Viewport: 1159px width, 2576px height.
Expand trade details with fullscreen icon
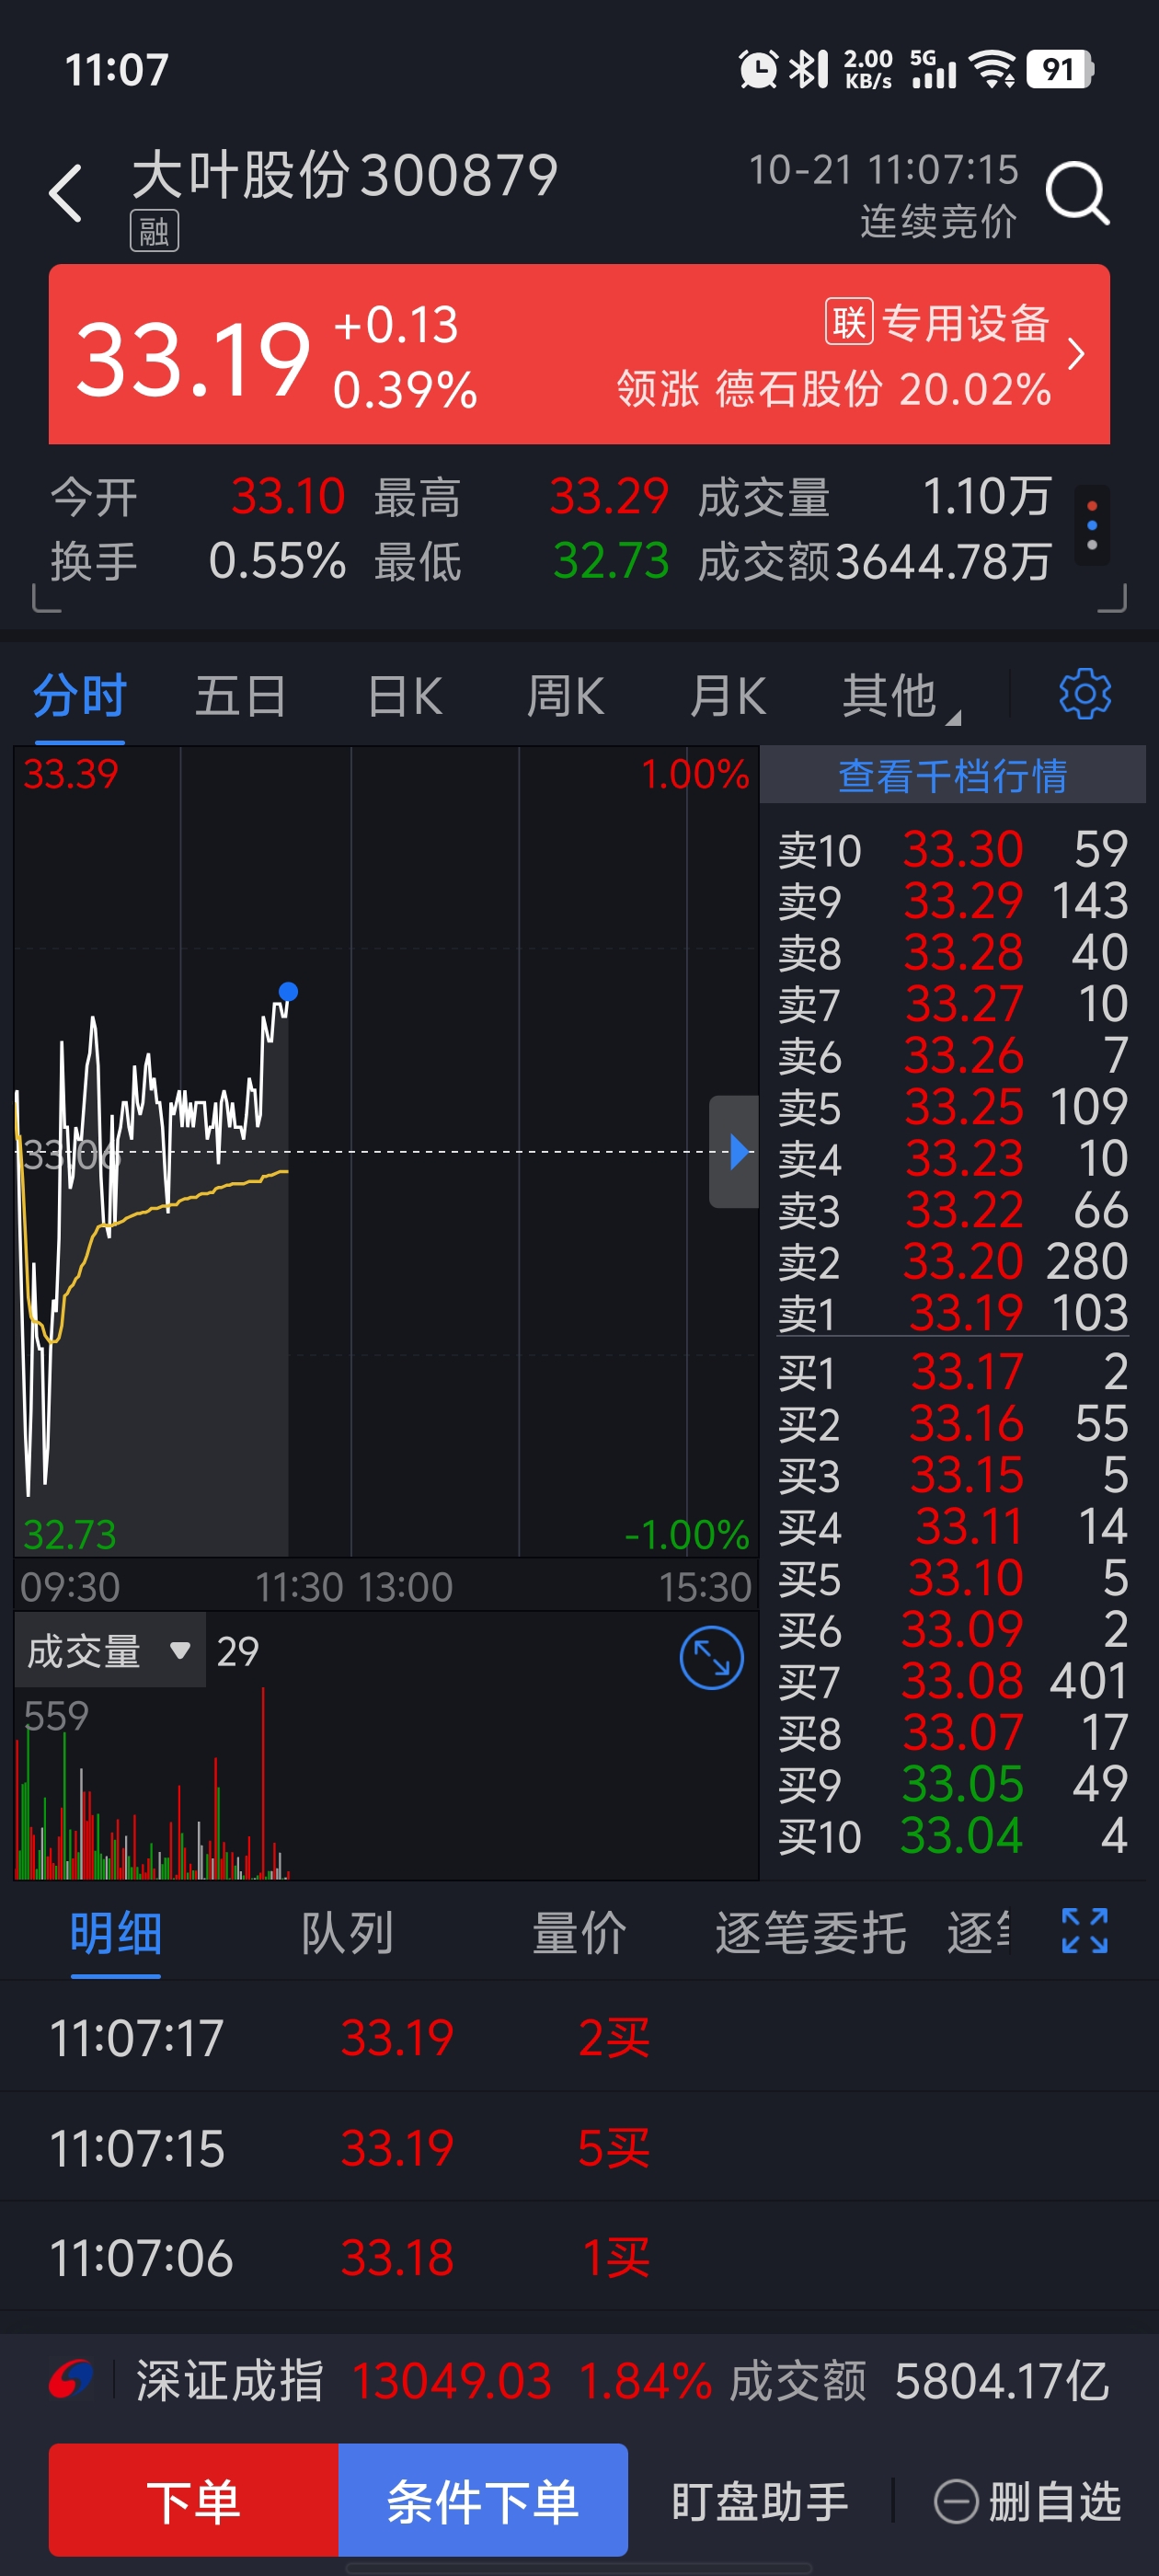coord(1085,1930)
